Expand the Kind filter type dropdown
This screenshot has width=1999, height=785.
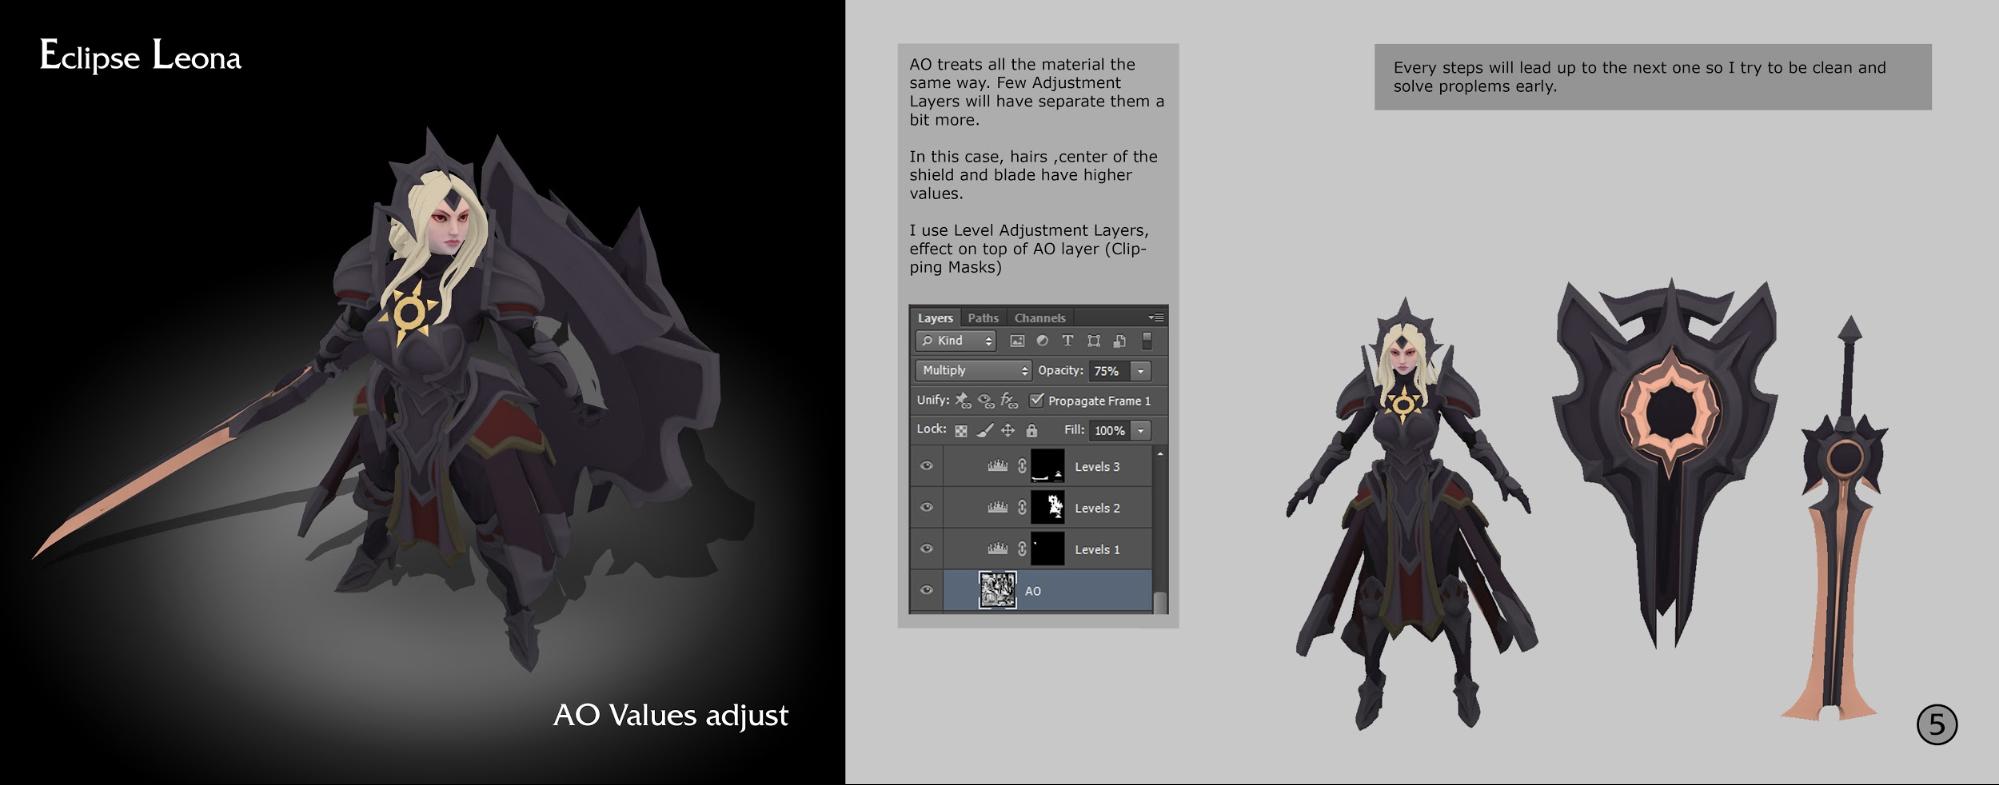pyautogui.click(x=955, y=341)
